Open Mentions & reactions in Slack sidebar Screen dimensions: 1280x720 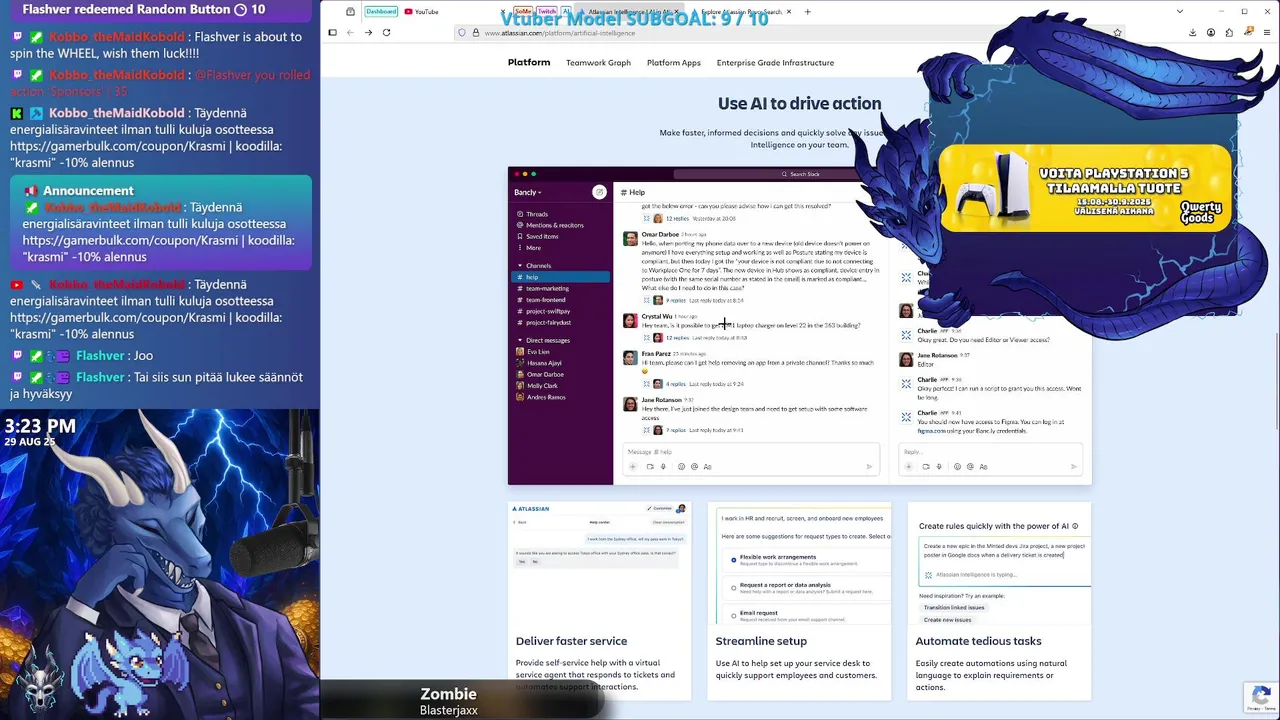click(x=549, y=225)
